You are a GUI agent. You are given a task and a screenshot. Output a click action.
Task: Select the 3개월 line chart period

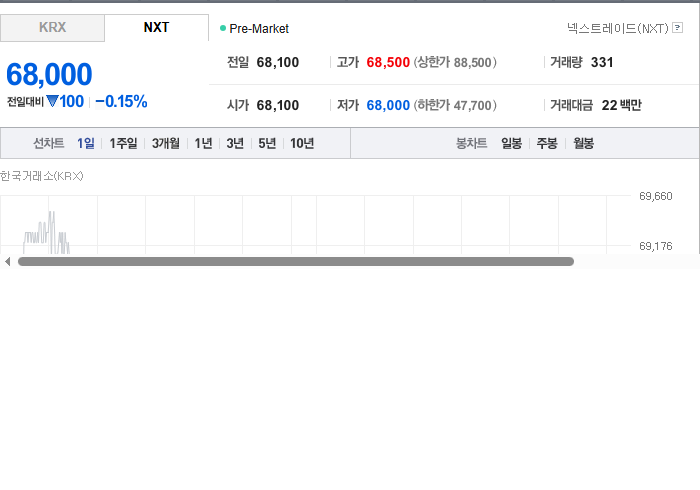(166, 143)
